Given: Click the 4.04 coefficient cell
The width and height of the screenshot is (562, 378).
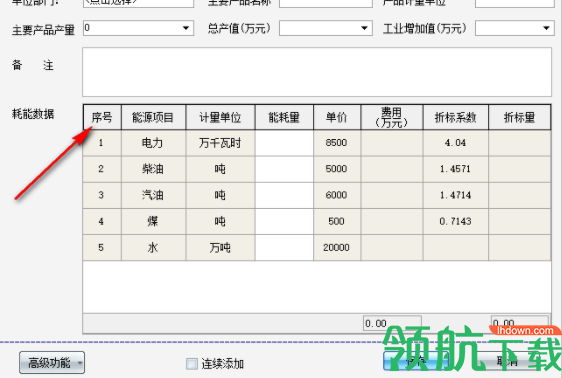Looking at the screenshot, I should click(x=456, y=143).
